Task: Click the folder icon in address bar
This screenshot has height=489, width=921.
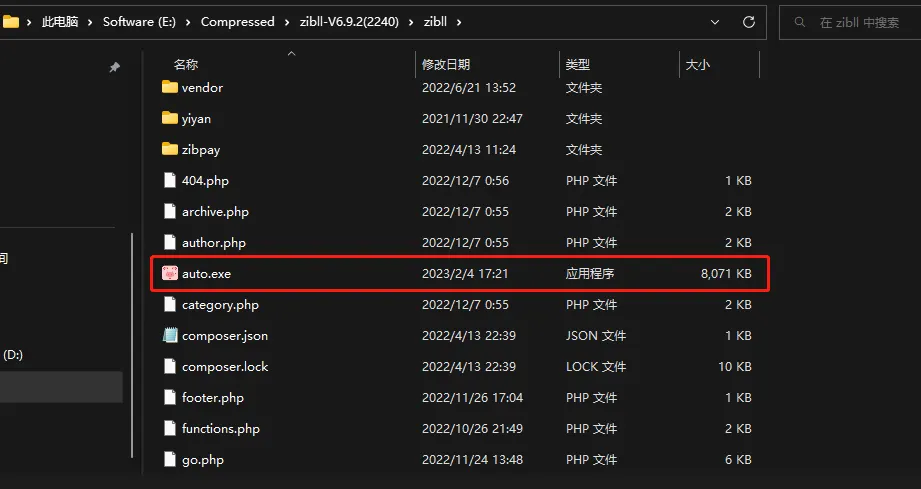Action: click(11, 22)
